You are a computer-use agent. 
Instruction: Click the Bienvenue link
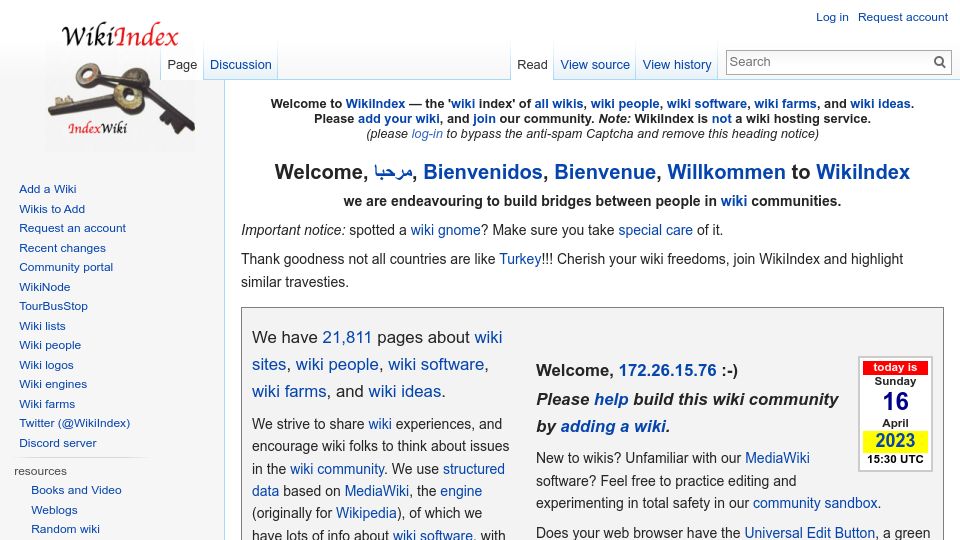tap(605, 172)
